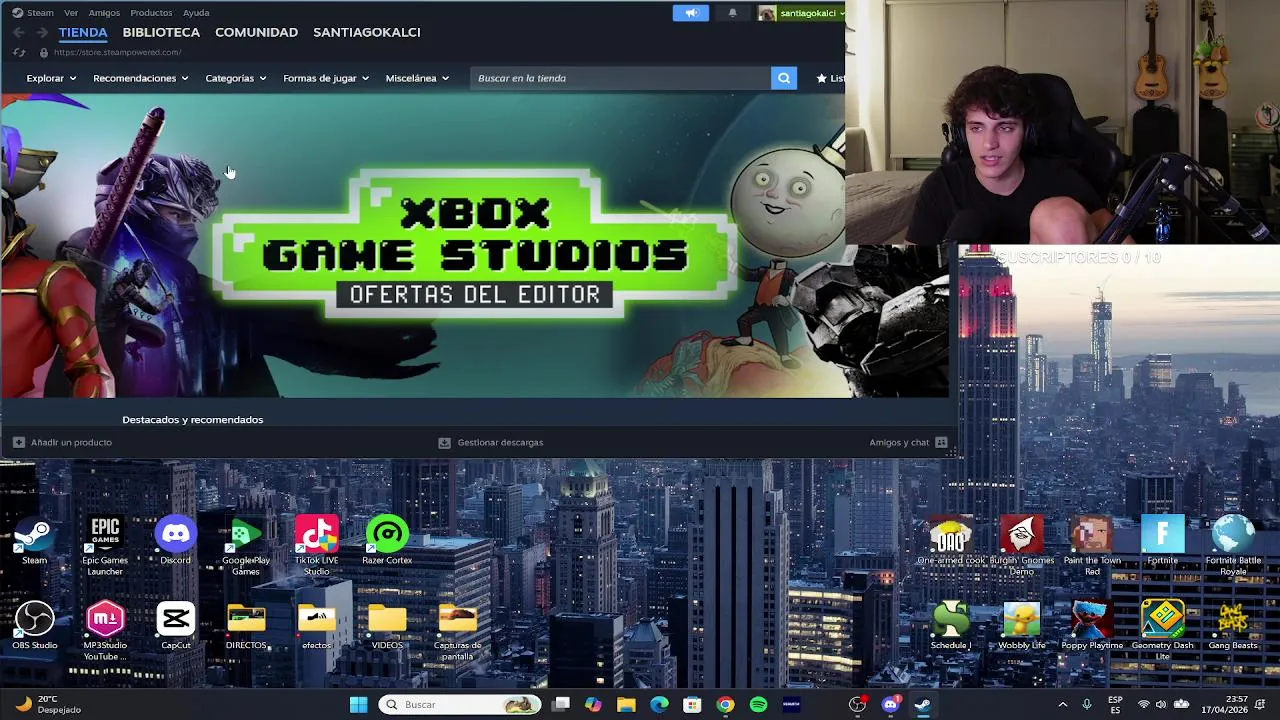Open the VIDEOS folder on the desktop
This screenshot has width=1280, height=720.
click(387, 626)
